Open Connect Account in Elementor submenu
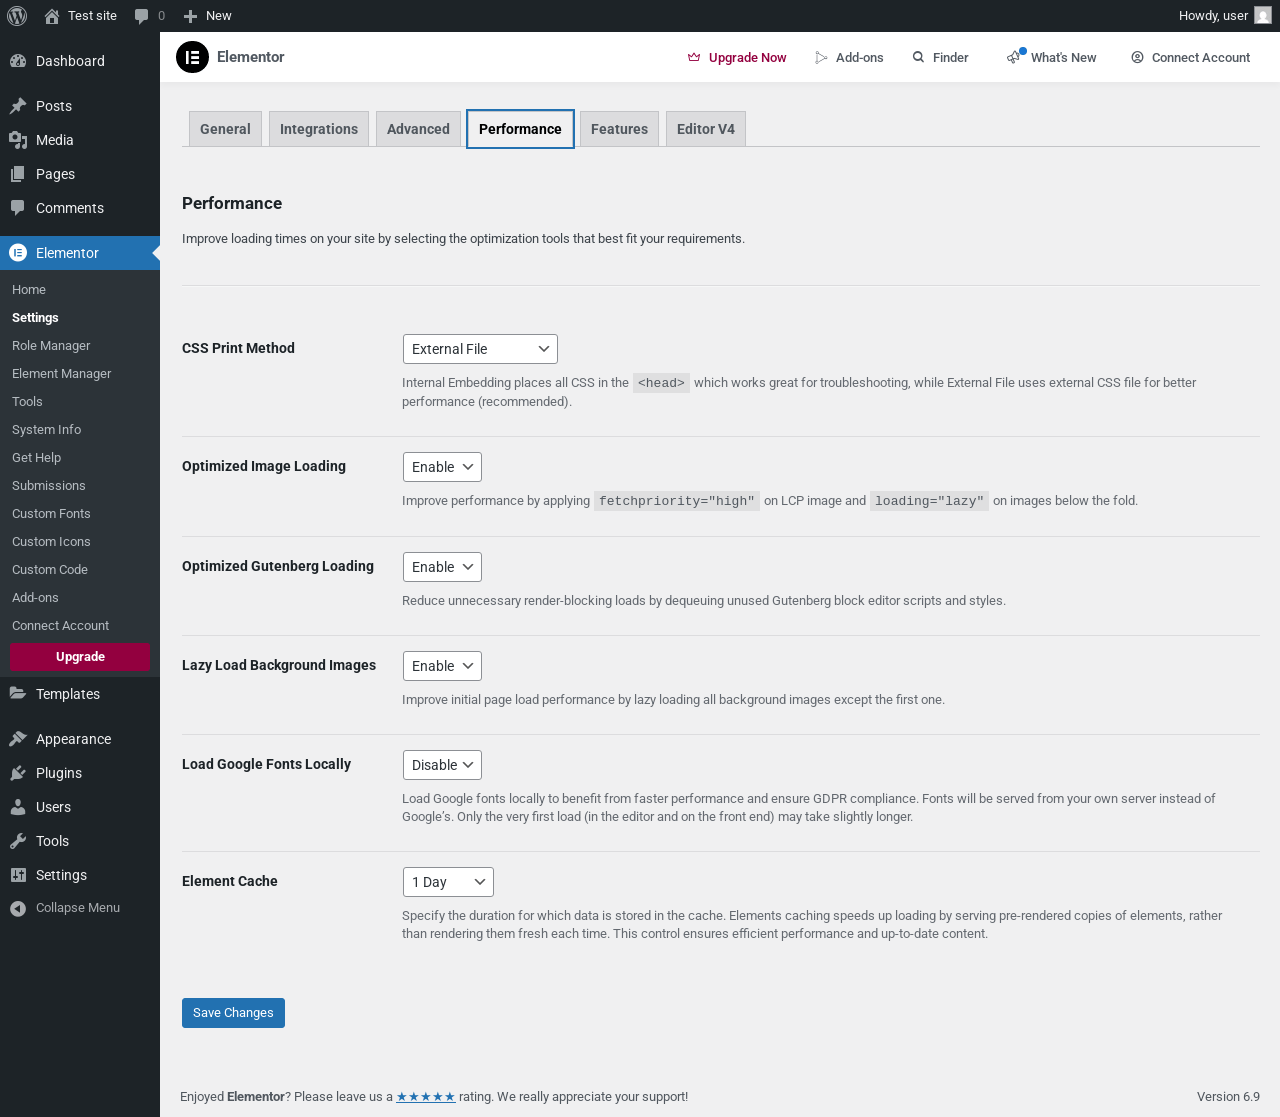The image size is (1280, 1117). coord(80,626)
